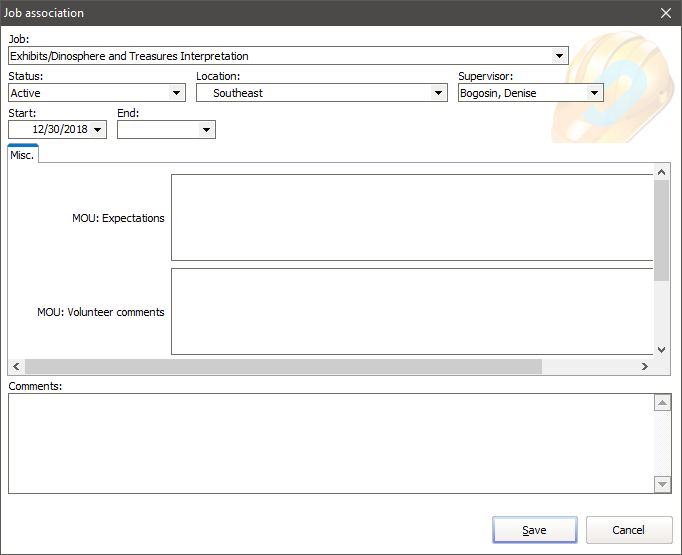Viewport: 682px width, 555px height.
Task: Open the Start date picker arrow
Action: tap(98, 130)
